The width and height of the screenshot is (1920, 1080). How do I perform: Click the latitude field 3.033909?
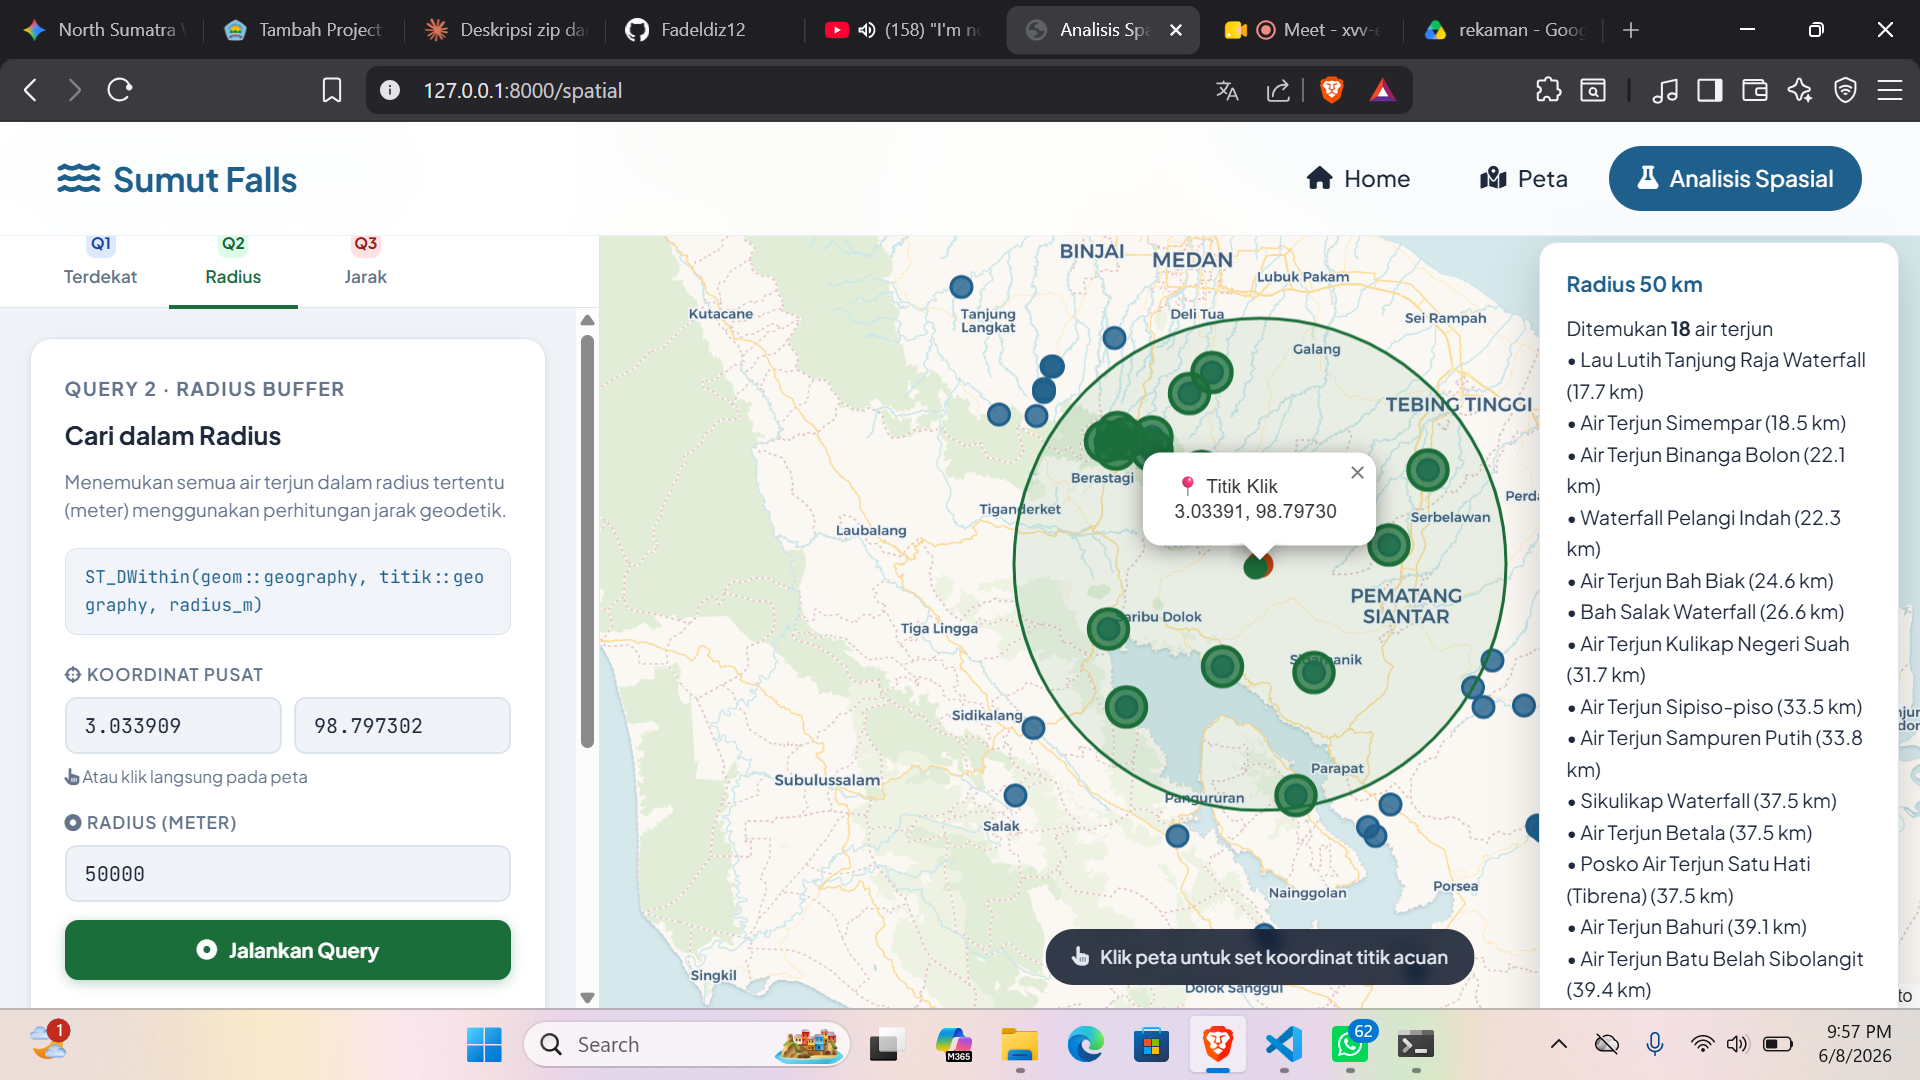[x=173, y=726]
